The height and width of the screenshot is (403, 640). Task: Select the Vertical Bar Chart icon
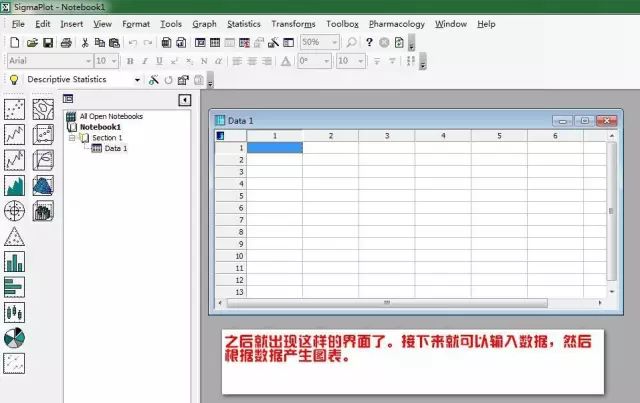(14, 262)
